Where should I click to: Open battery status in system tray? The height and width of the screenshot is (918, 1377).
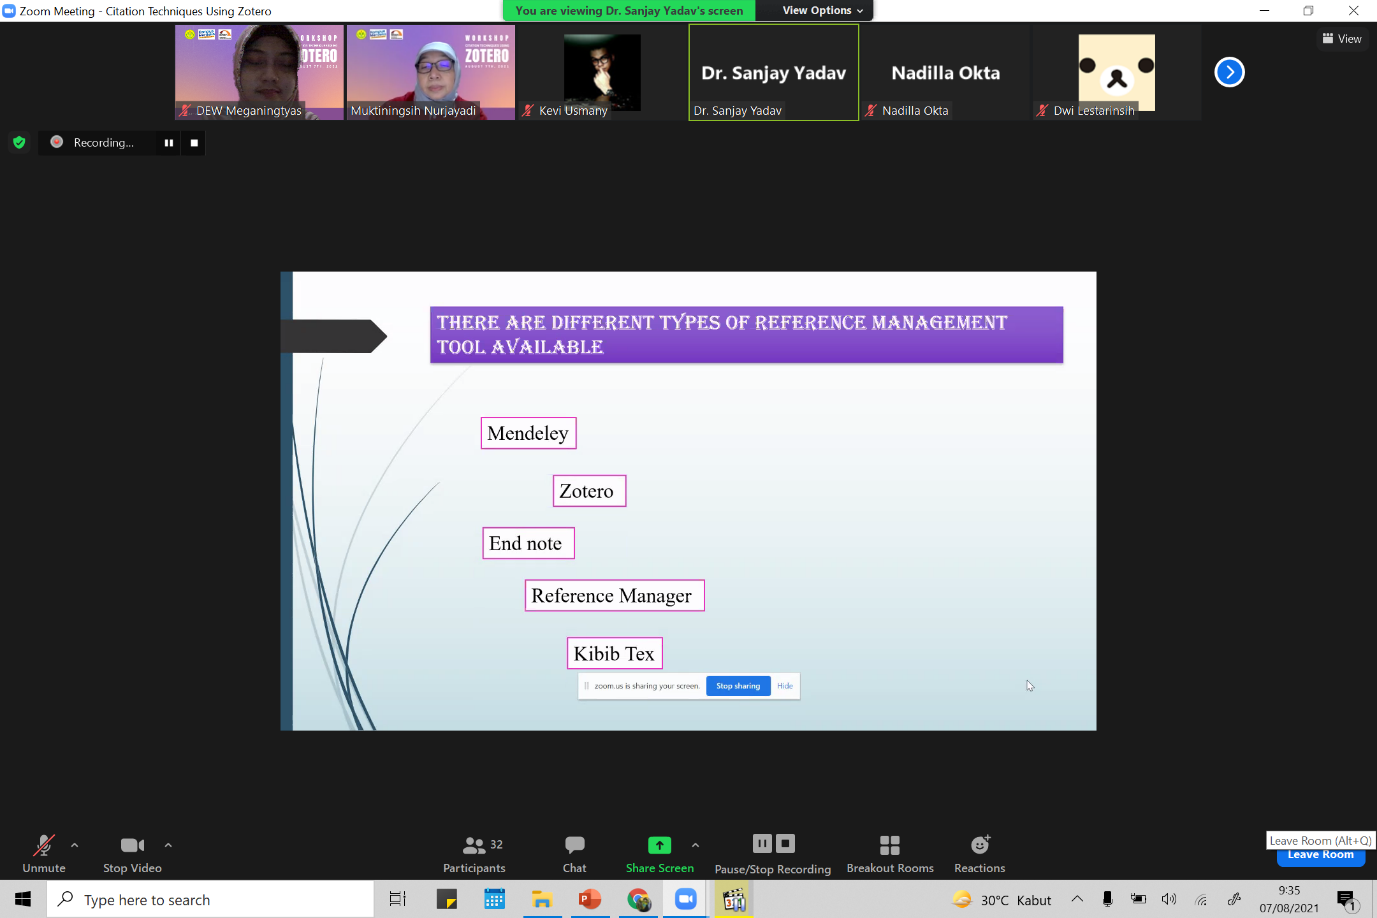(x=1138, y=899)
